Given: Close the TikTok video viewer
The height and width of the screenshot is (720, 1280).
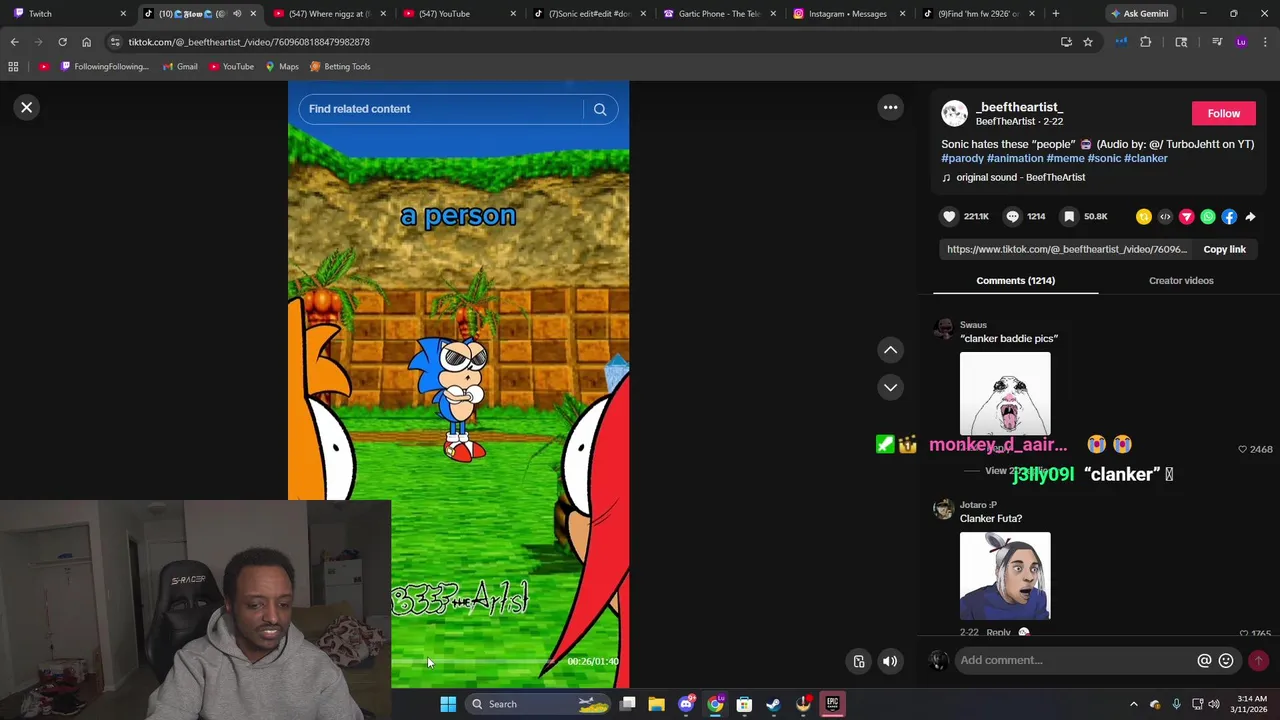Looking at the screenshot, I should point(27,107).
